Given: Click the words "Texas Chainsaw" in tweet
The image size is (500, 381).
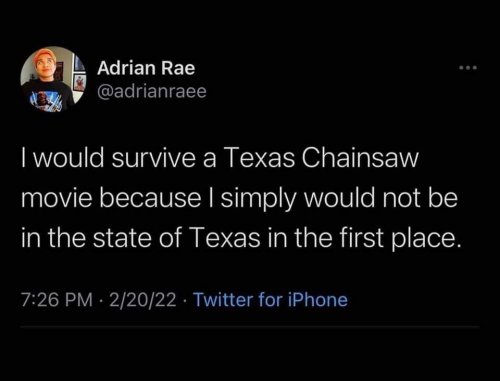Looking at the screenshot, I should click(321, 157).
